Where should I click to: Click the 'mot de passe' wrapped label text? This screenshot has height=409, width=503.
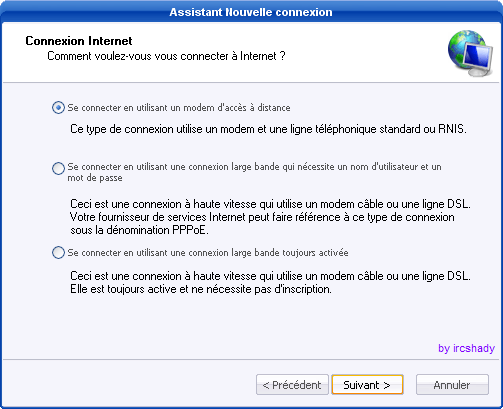point(95,178)
